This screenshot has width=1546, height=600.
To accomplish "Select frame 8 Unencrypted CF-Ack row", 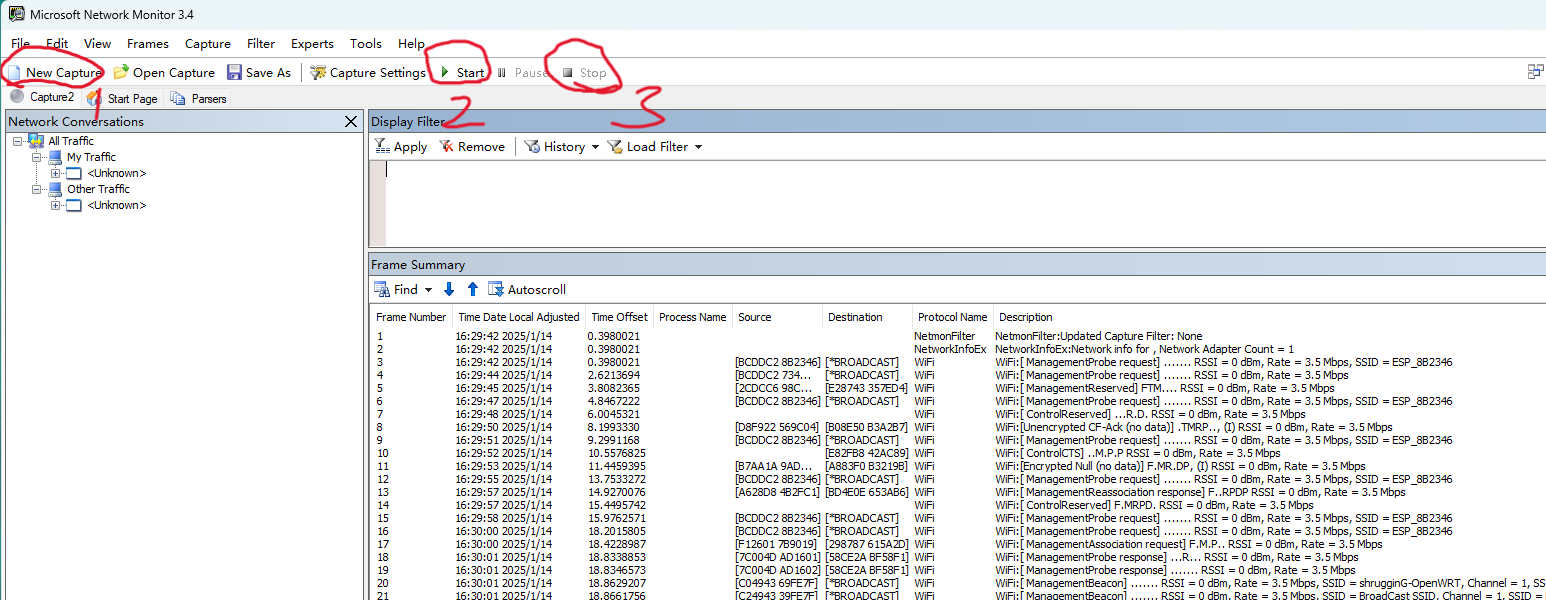I will pos(958,427).
